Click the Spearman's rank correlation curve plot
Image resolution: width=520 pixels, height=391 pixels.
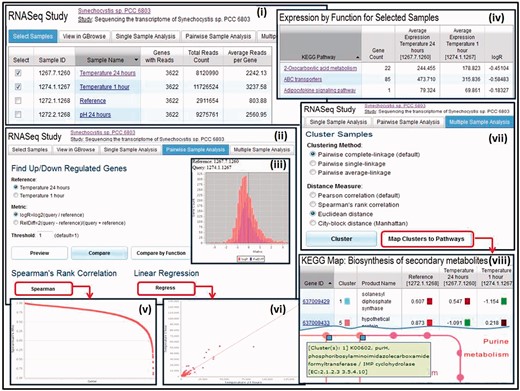click(83, 342)
